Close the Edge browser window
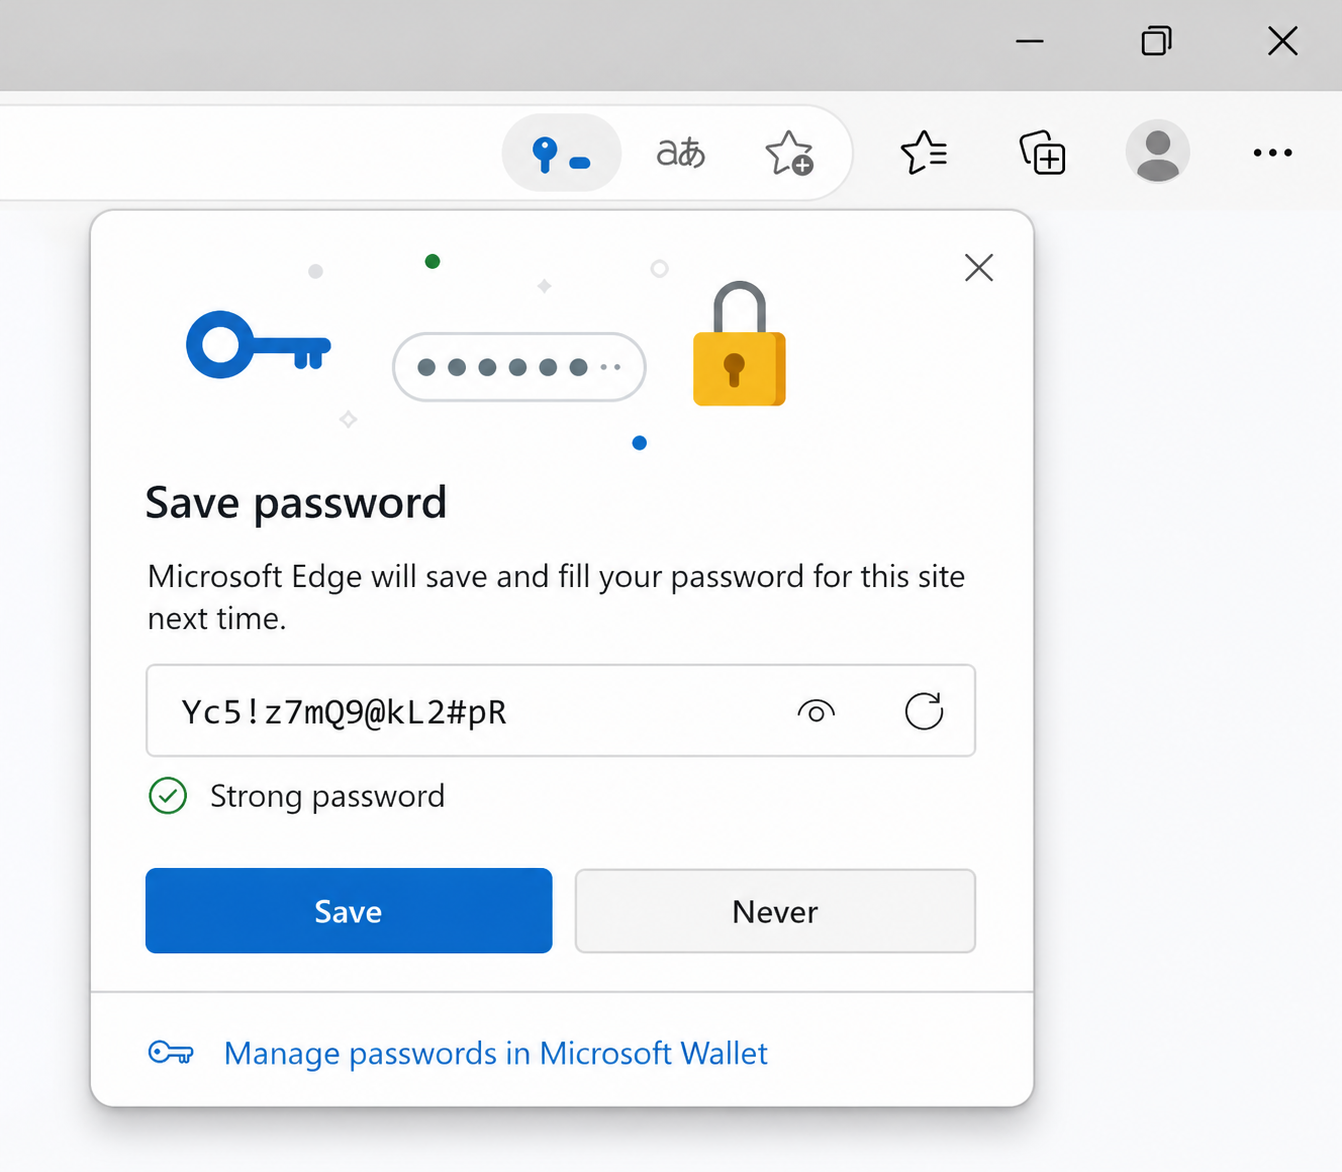The image size is (1342, 1172). coord(1282,41)
